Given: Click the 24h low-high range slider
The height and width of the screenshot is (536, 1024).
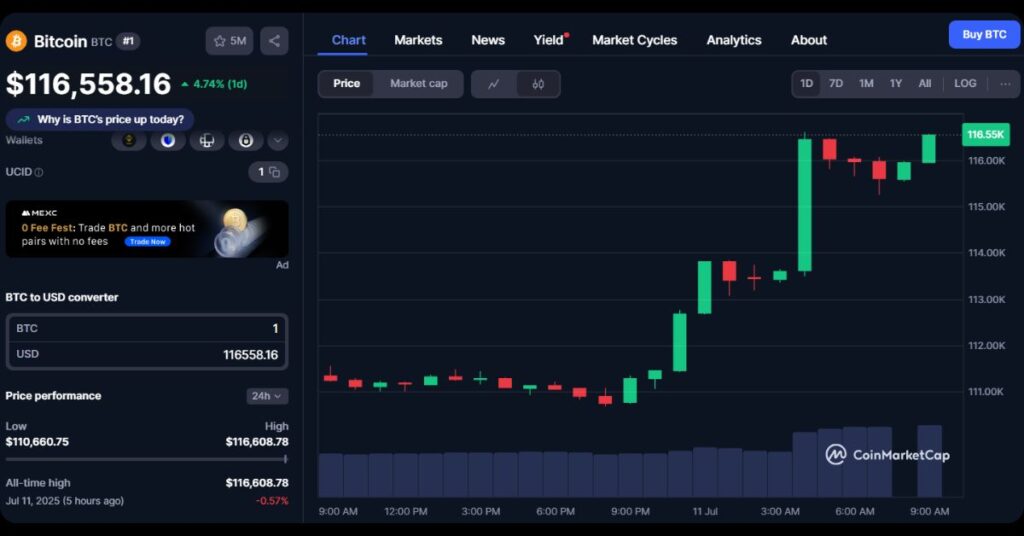Looking at the screenshot, I should coord(147,460).
